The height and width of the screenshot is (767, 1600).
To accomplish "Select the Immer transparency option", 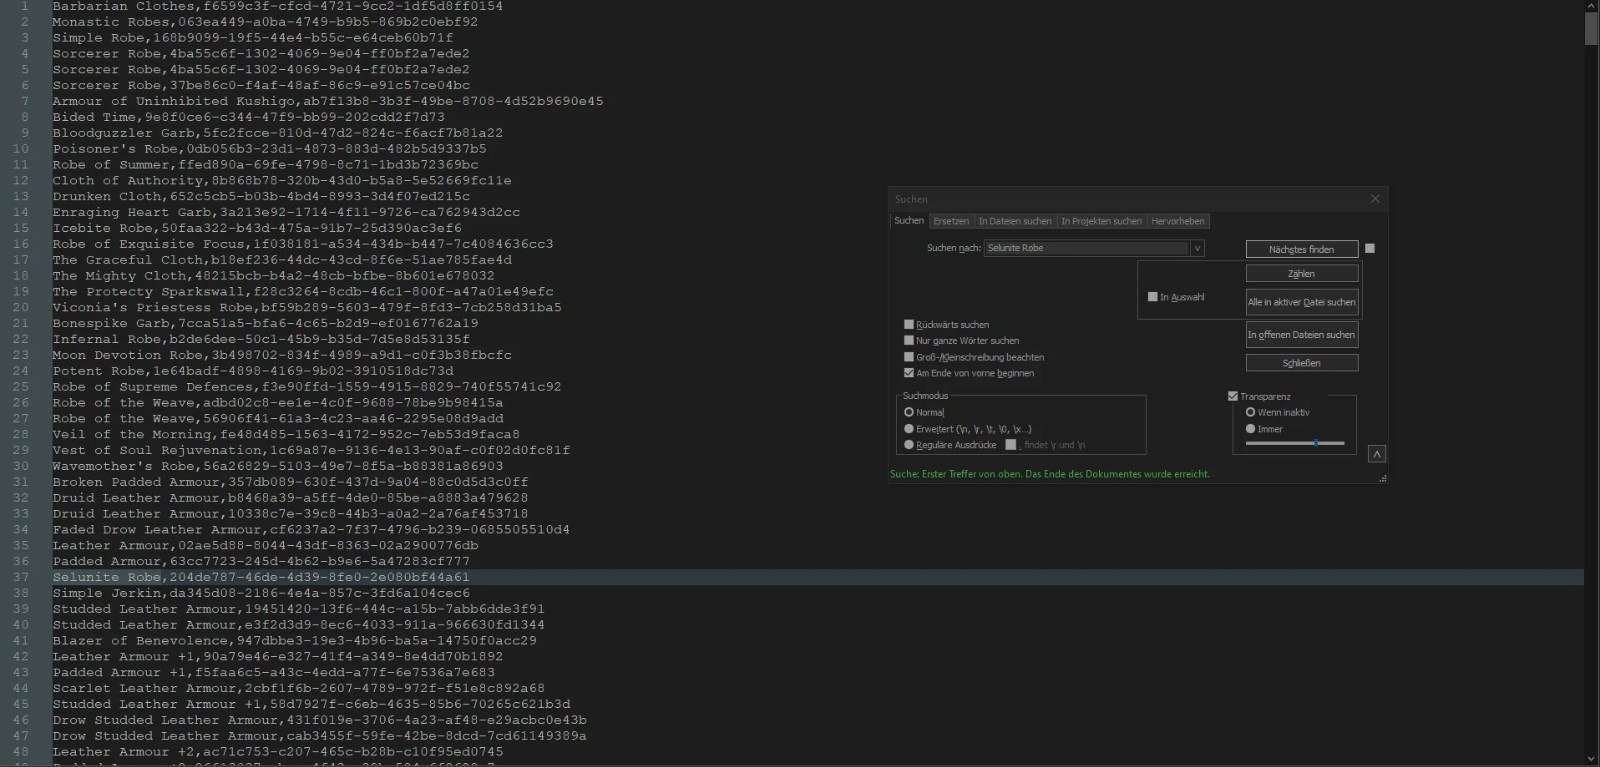I will (1250, 429).
